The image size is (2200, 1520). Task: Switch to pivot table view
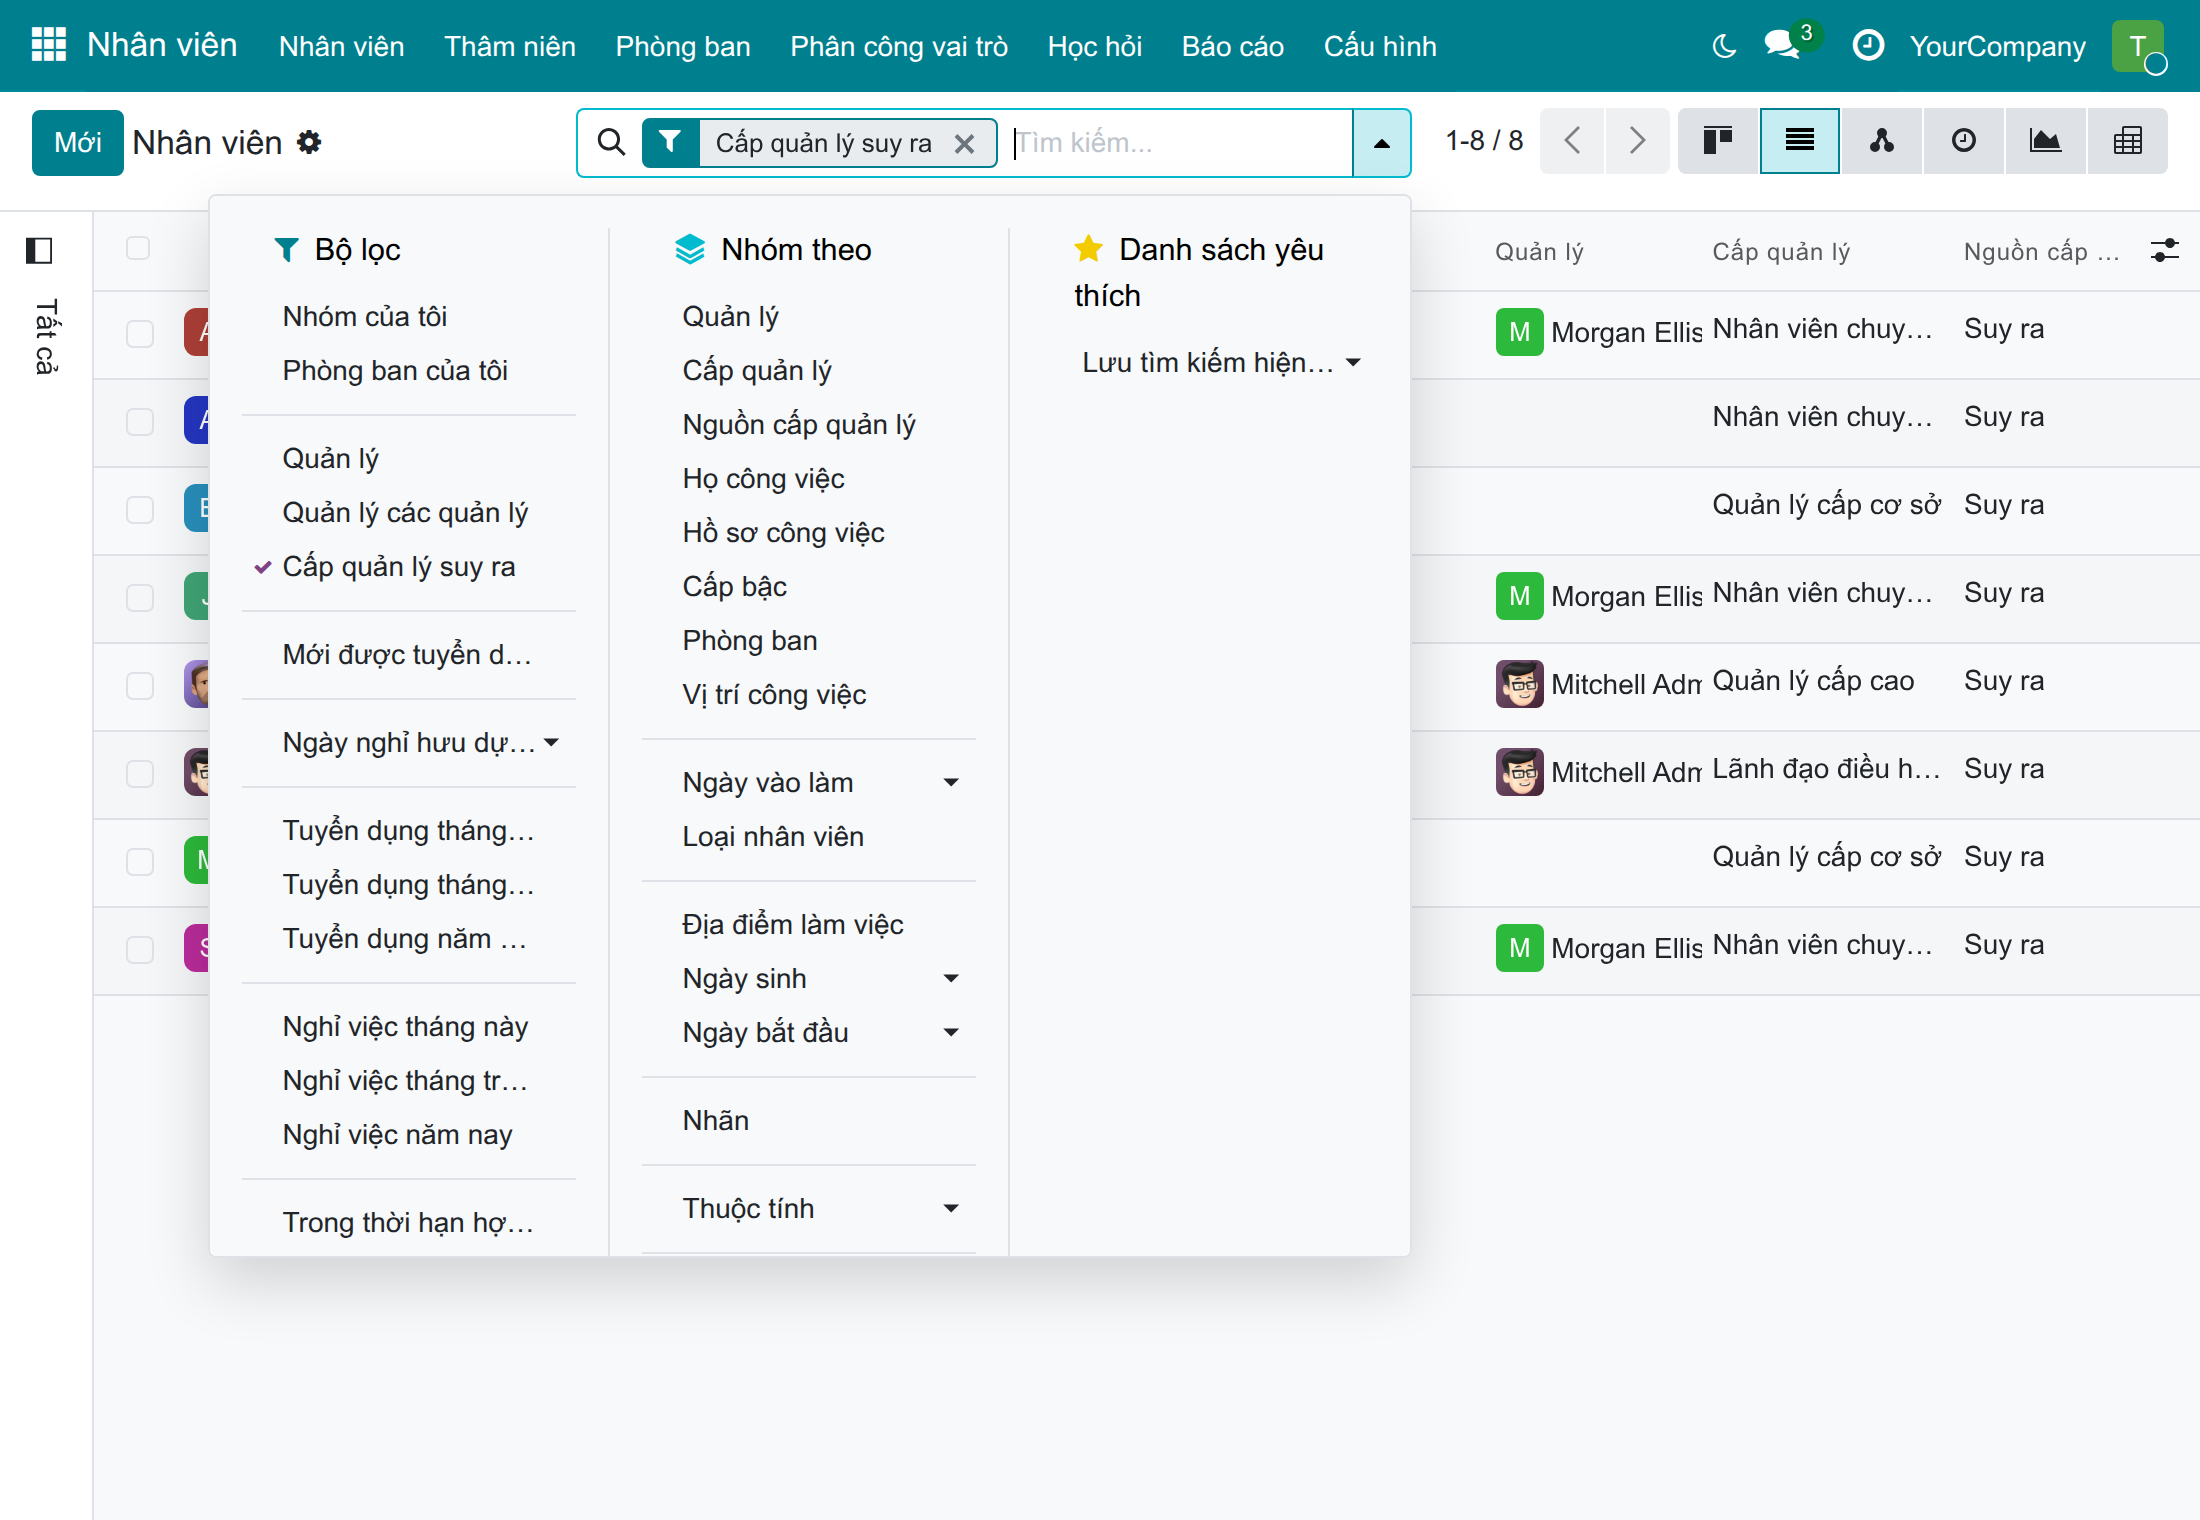2127,141
